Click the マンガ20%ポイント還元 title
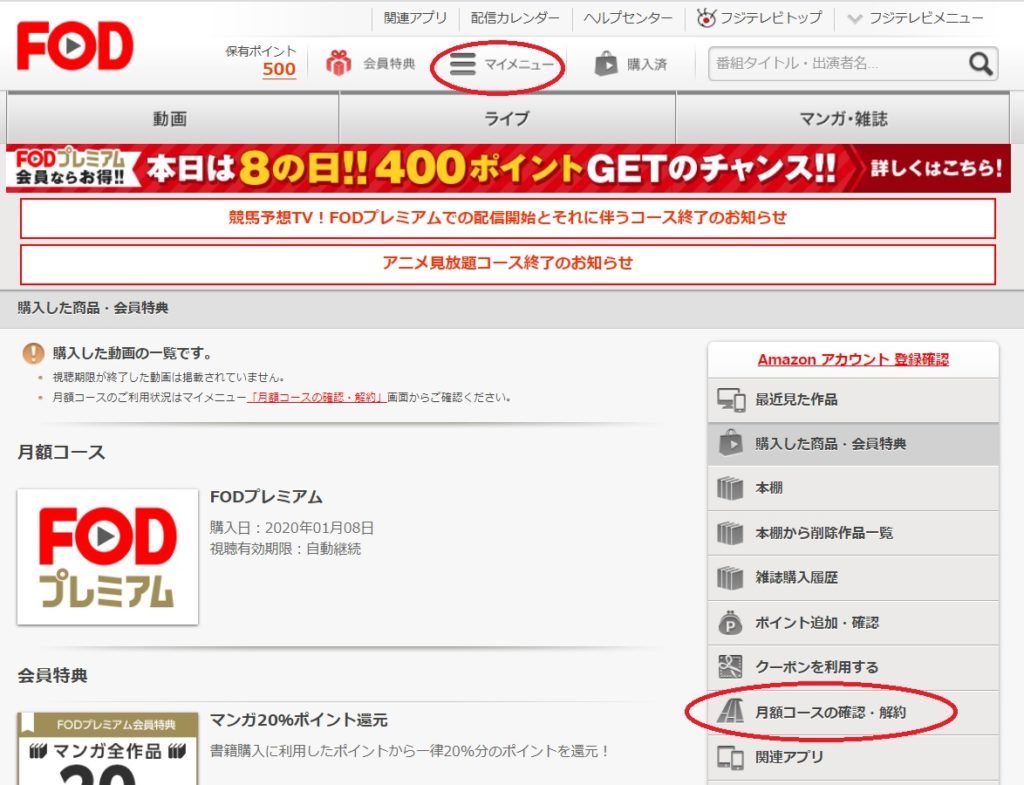 click(298, 720)
